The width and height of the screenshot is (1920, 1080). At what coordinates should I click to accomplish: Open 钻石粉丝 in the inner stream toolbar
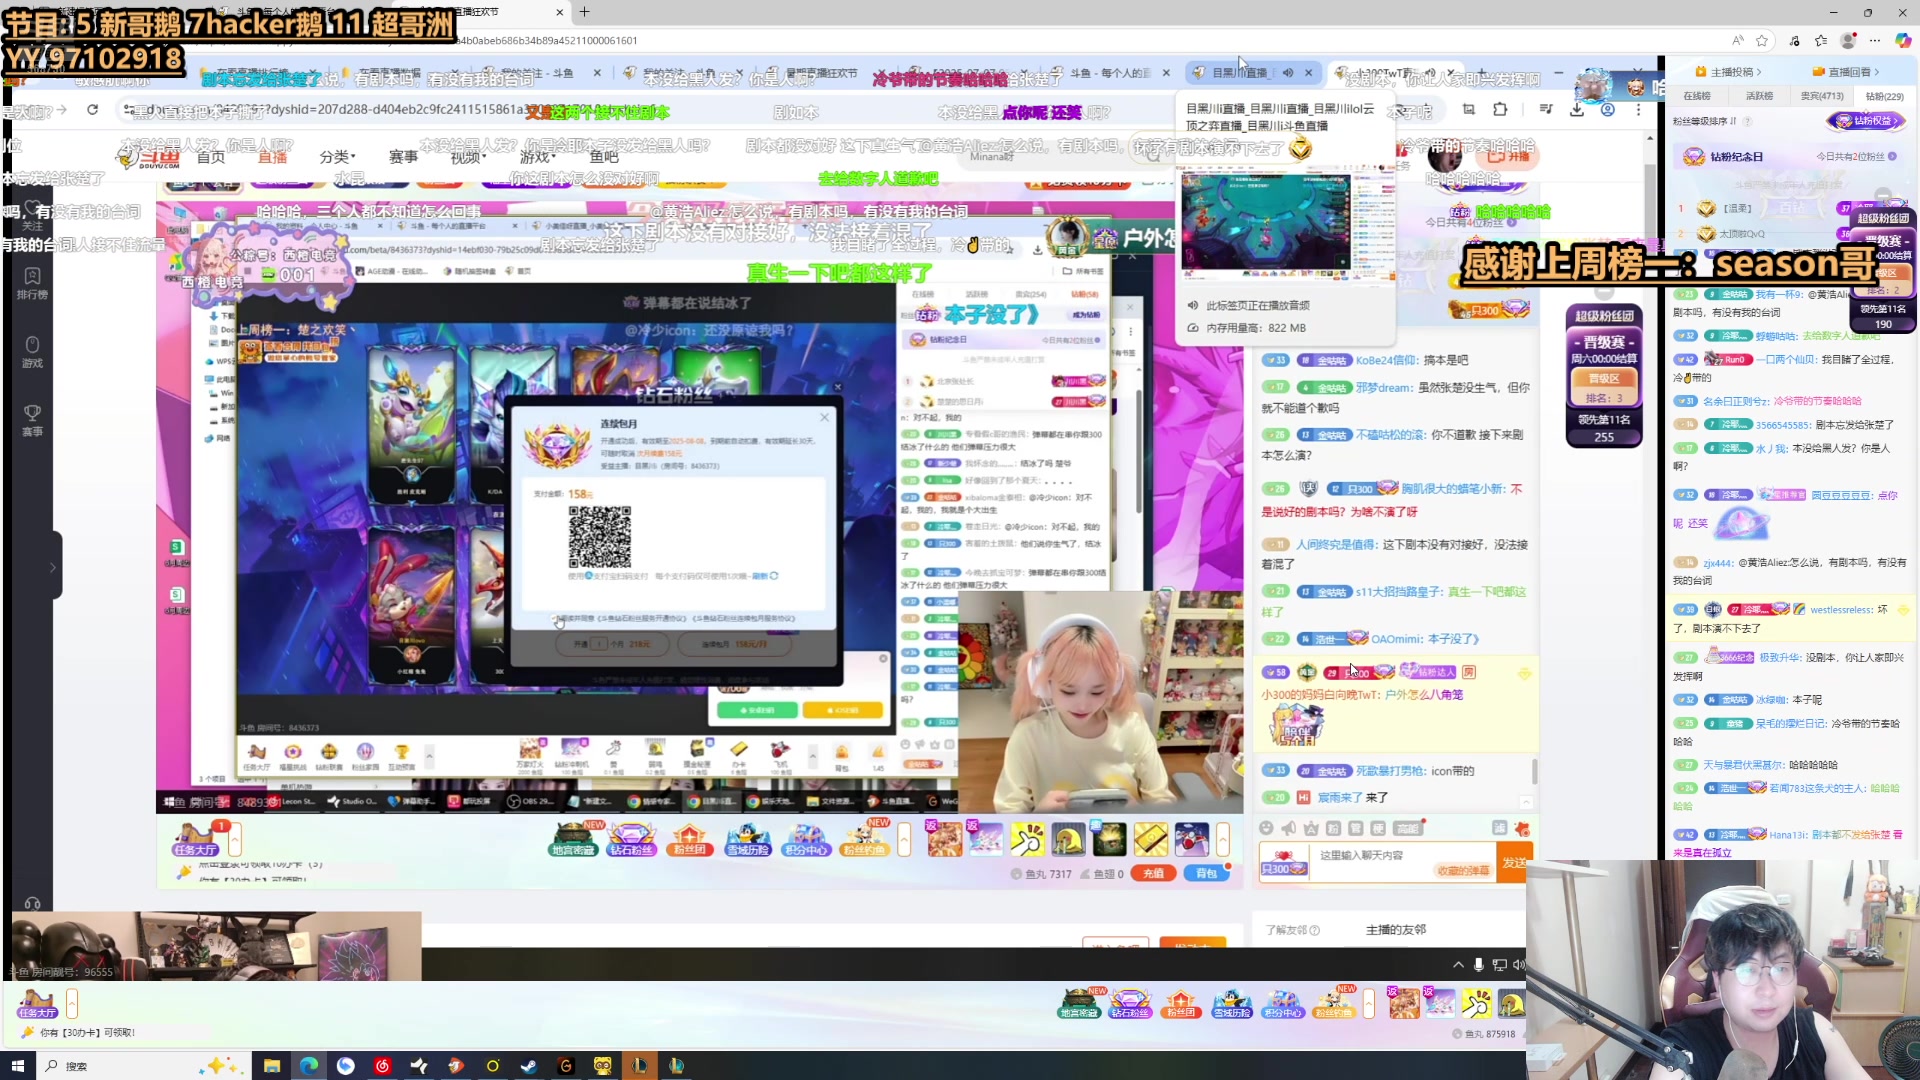[631, 838]
